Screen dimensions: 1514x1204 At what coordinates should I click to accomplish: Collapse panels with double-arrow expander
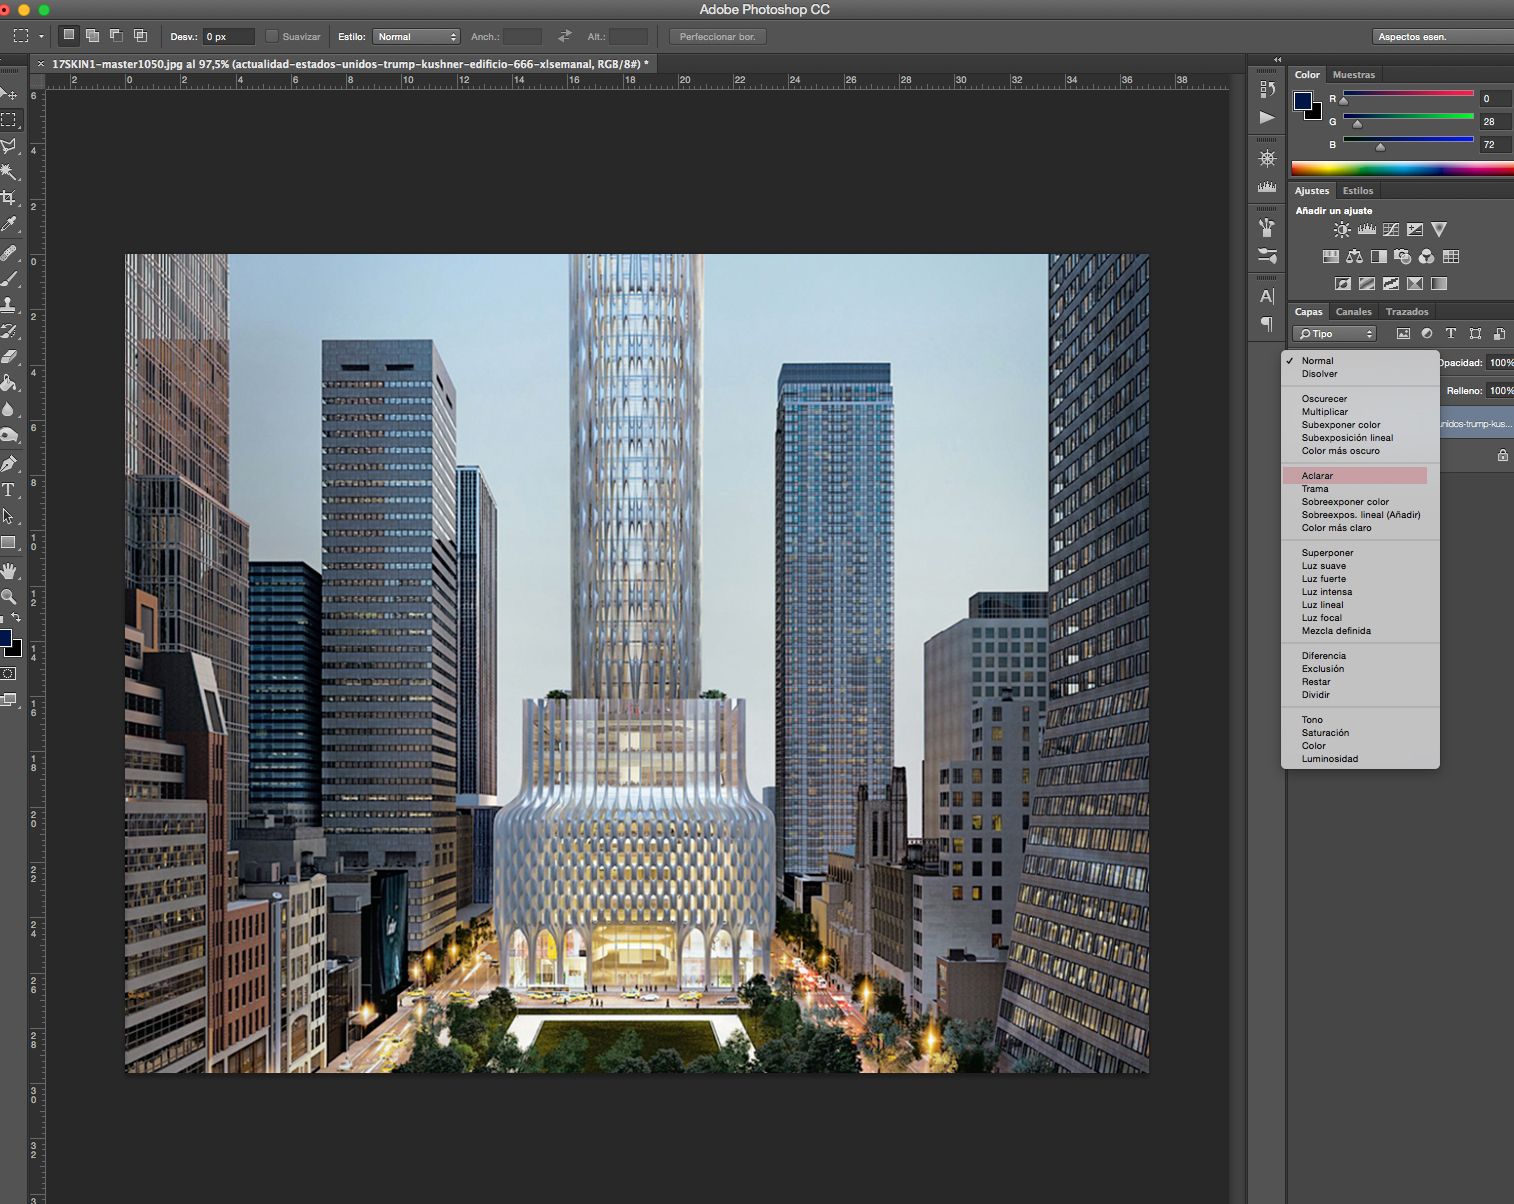coord(1277,60)
